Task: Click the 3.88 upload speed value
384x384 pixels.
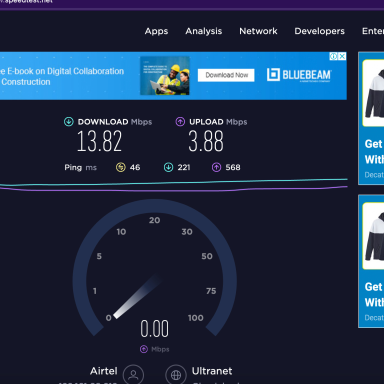Action: 206,141
